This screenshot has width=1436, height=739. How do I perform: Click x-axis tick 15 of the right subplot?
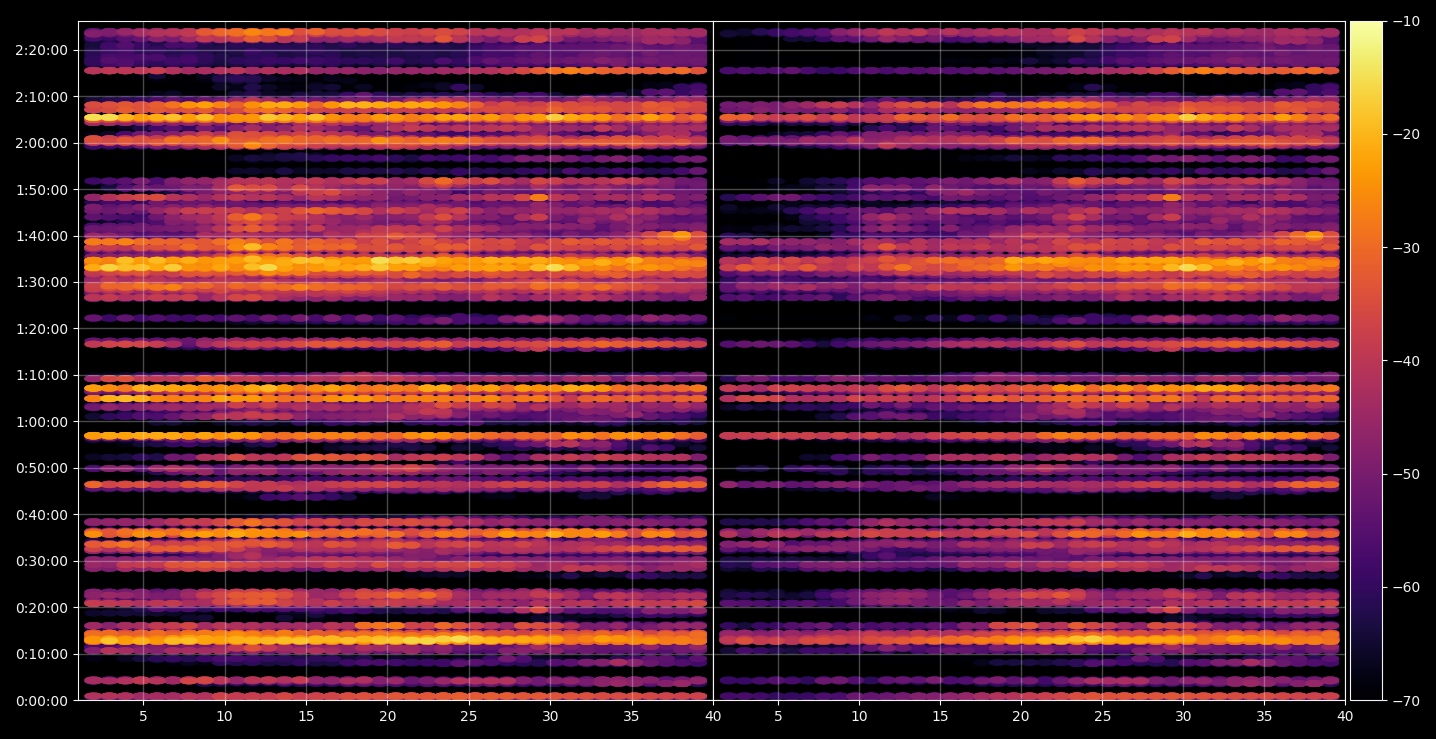[940, 716]
